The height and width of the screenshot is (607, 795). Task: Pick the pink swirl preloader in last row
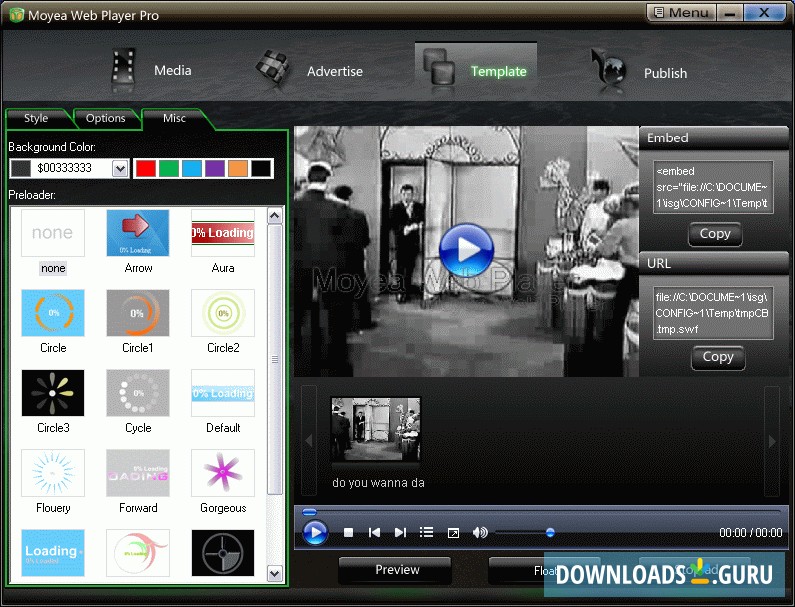138,553
